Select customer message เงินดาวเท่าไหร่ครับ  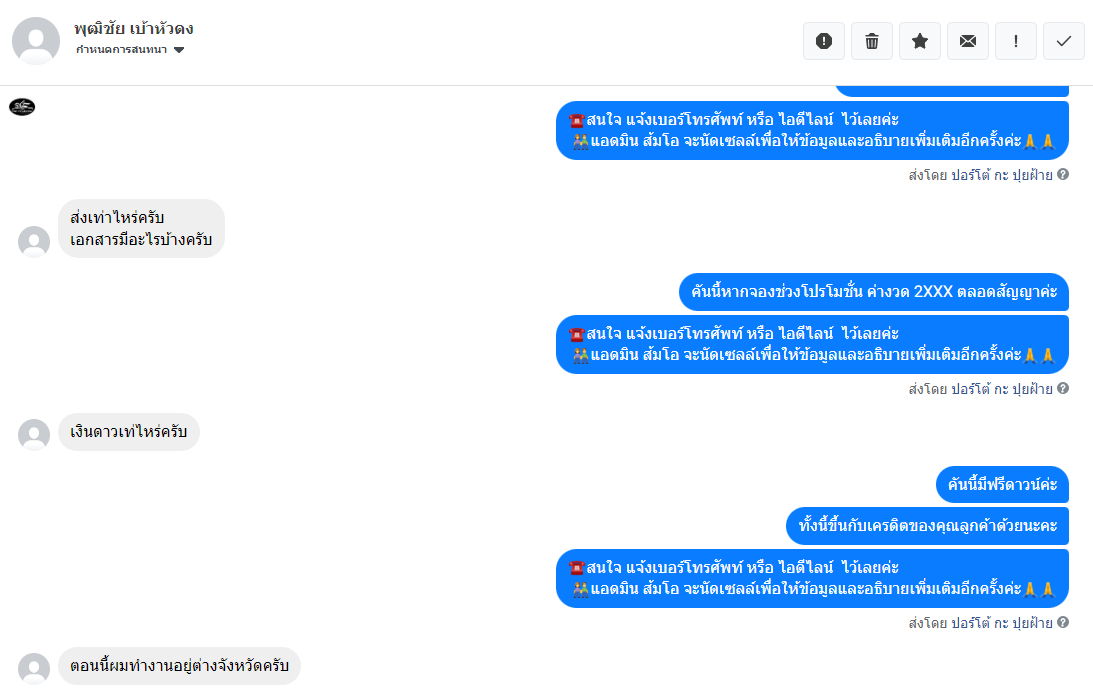(129, 432)
